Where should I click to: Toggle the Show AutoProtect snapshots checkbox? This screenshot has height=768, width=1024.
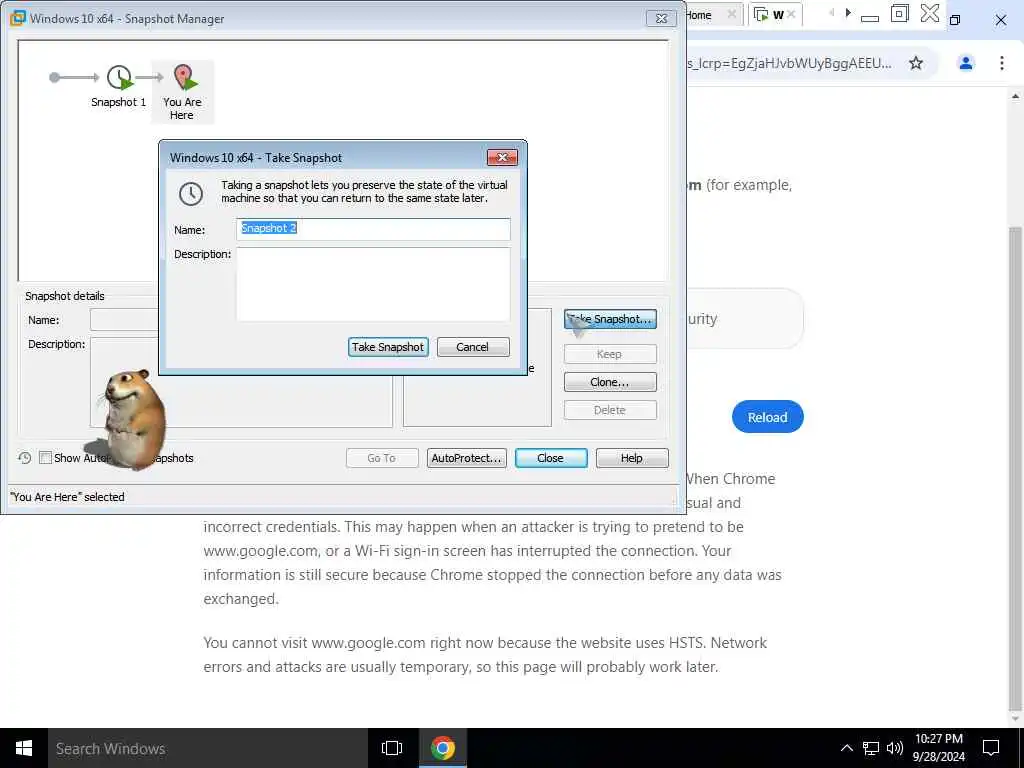pos(46,458)
